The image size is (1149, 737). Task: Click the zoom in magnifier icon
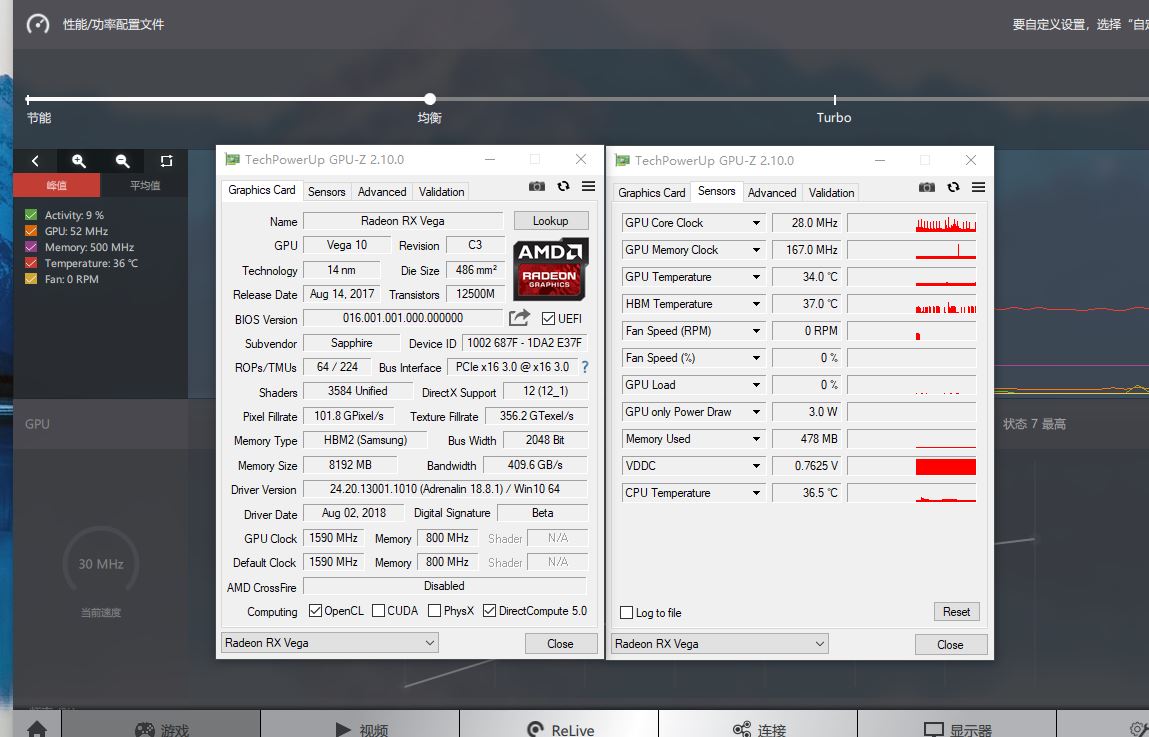78,161
